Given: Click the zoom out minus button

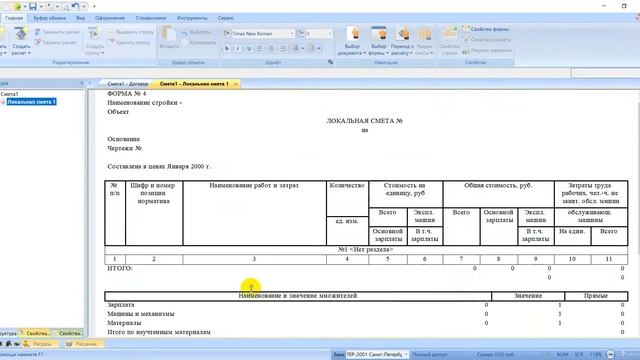Looking at the screenshot, I should pyautogui.click(x=611, y=355).
